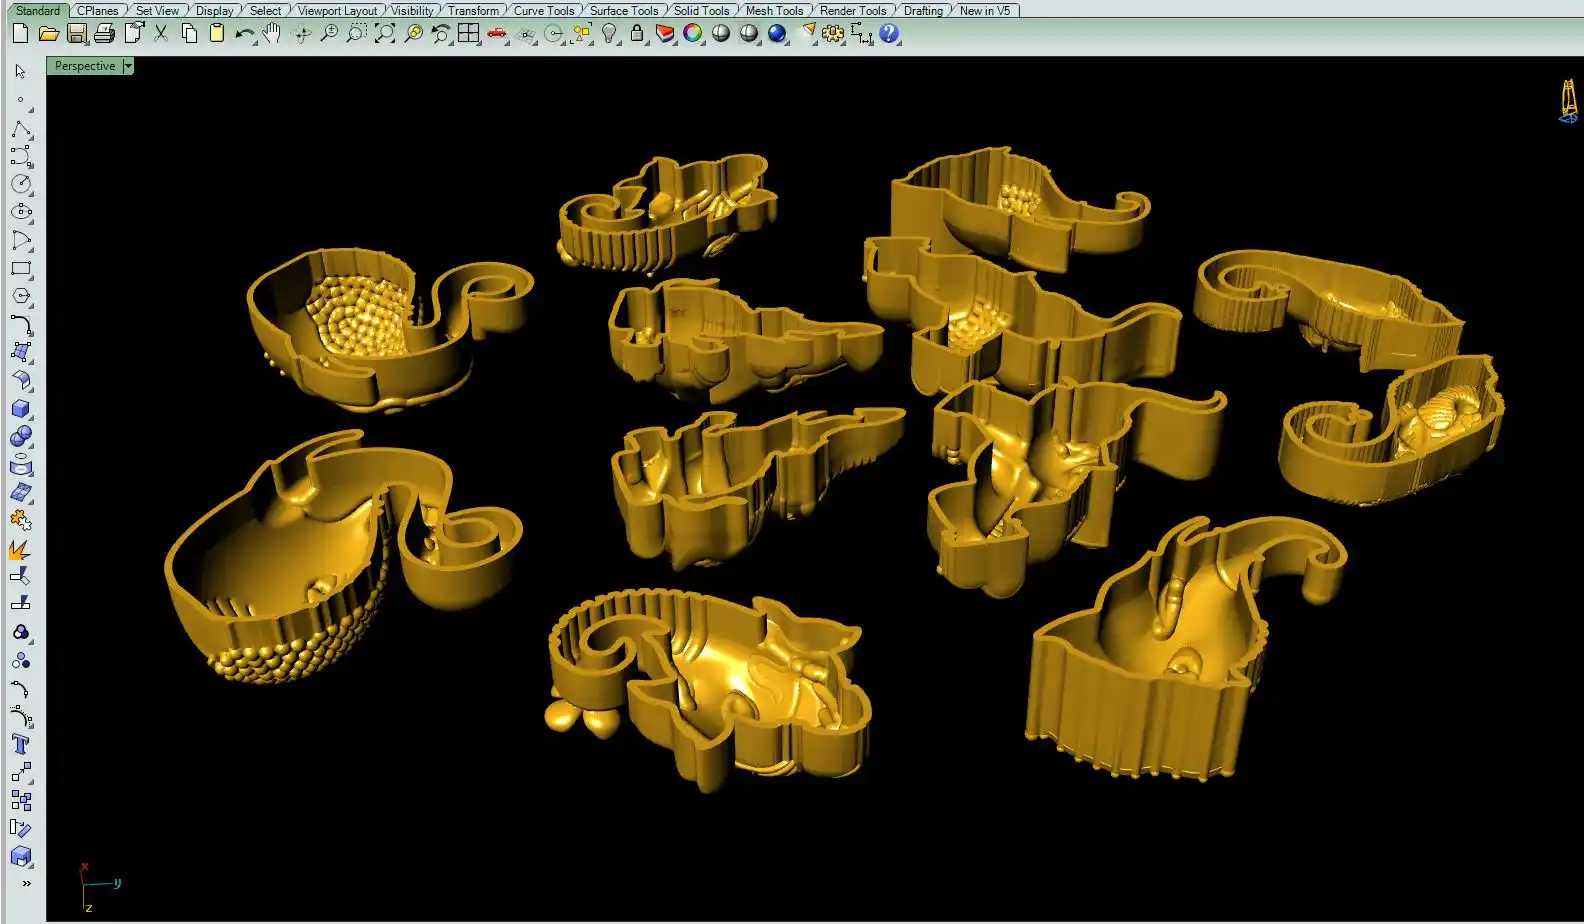Image resolution: width=1584 pixels, height=924 pixels.
Task: Select the Circle drawing tool
Action: coord(21,184)
